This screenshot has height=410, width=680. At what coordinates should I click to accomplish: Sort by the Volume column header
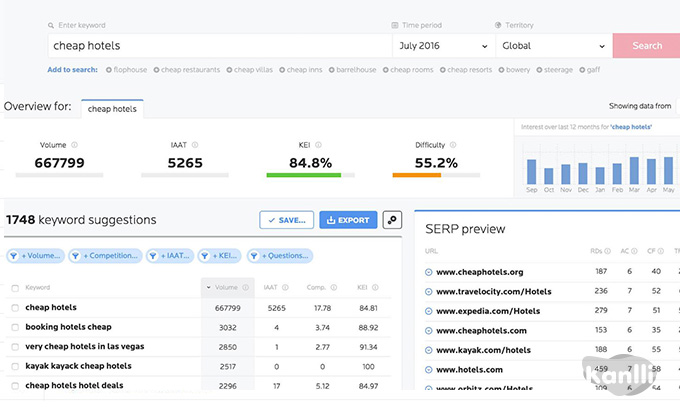click(226, 287)
